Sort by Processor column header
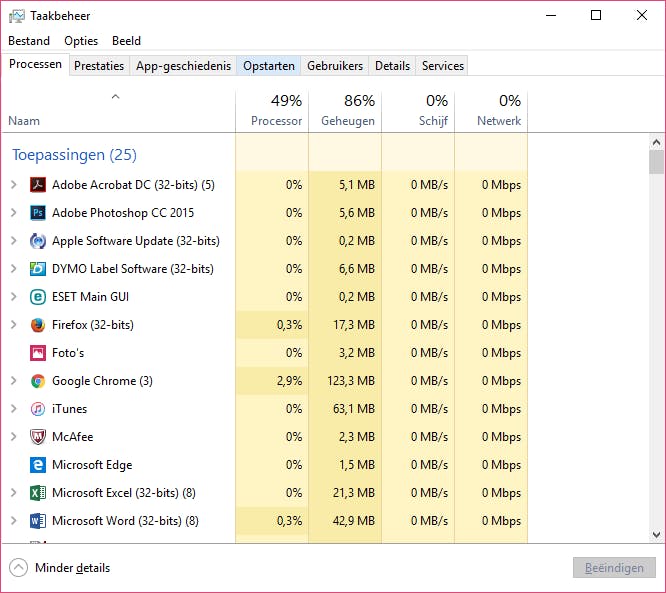 (x=272, y=111)
